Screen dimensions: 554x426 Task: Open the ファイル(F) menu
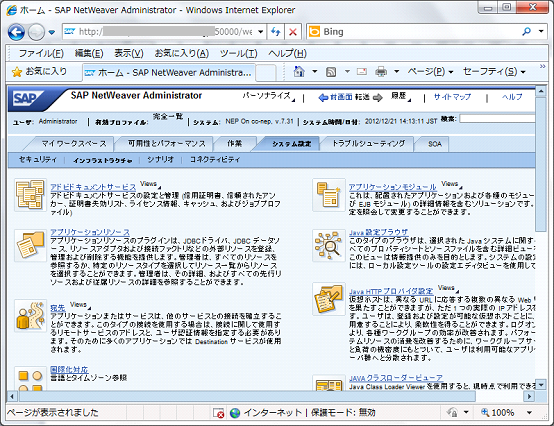(x=41, y=53)
